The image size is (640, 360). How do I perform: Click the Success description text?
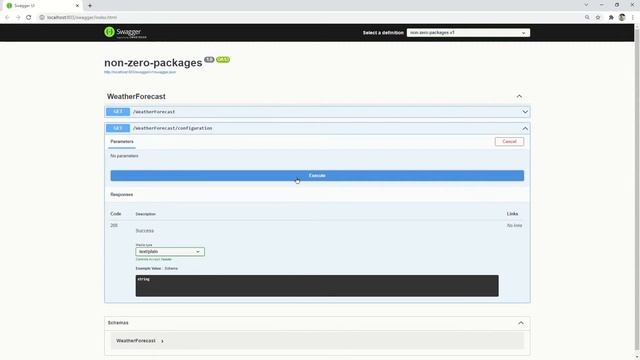click(x=145, y=231)
